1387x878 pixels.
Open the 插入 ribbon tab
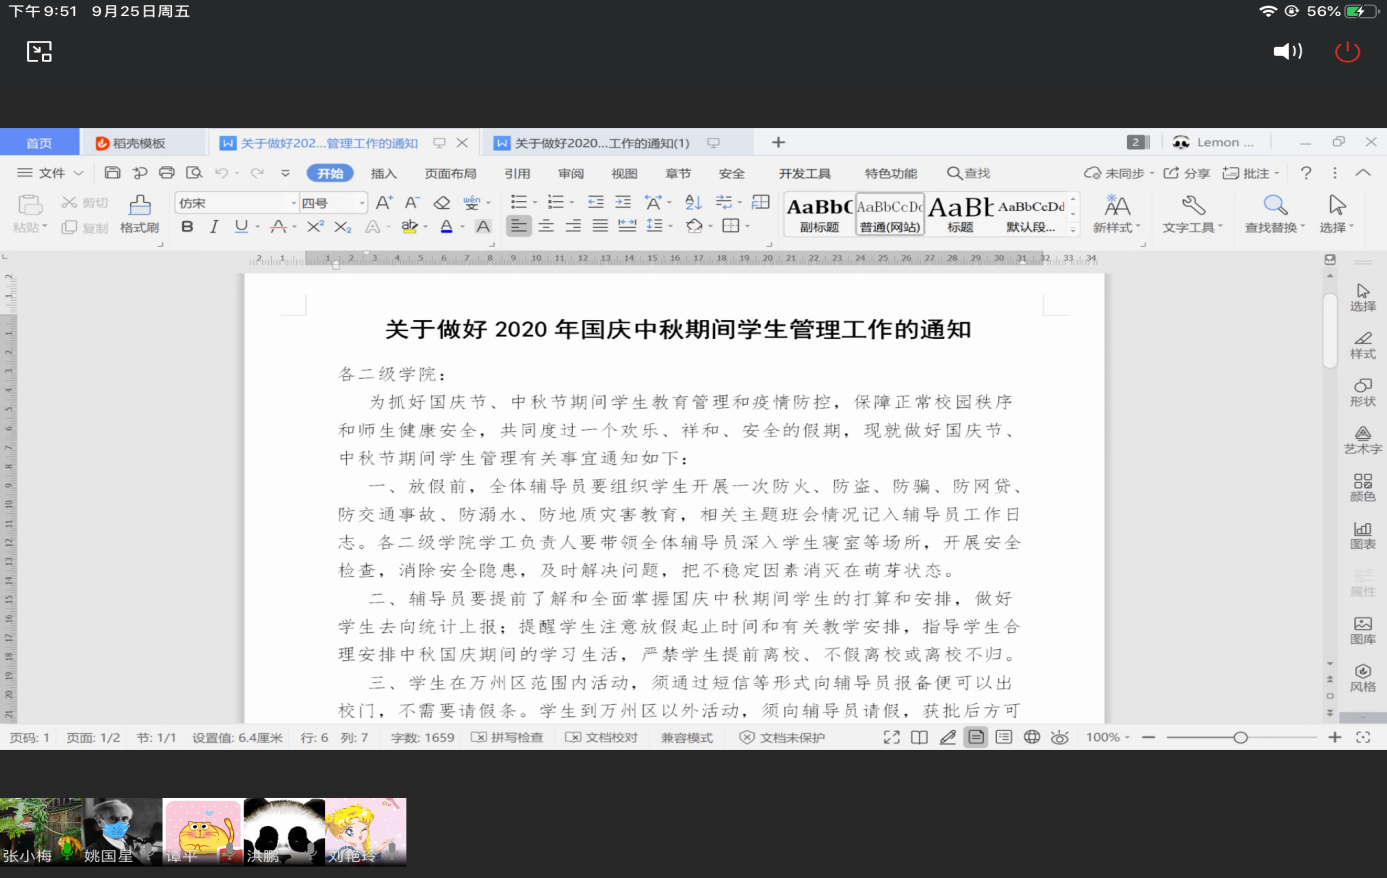point(384,173)
